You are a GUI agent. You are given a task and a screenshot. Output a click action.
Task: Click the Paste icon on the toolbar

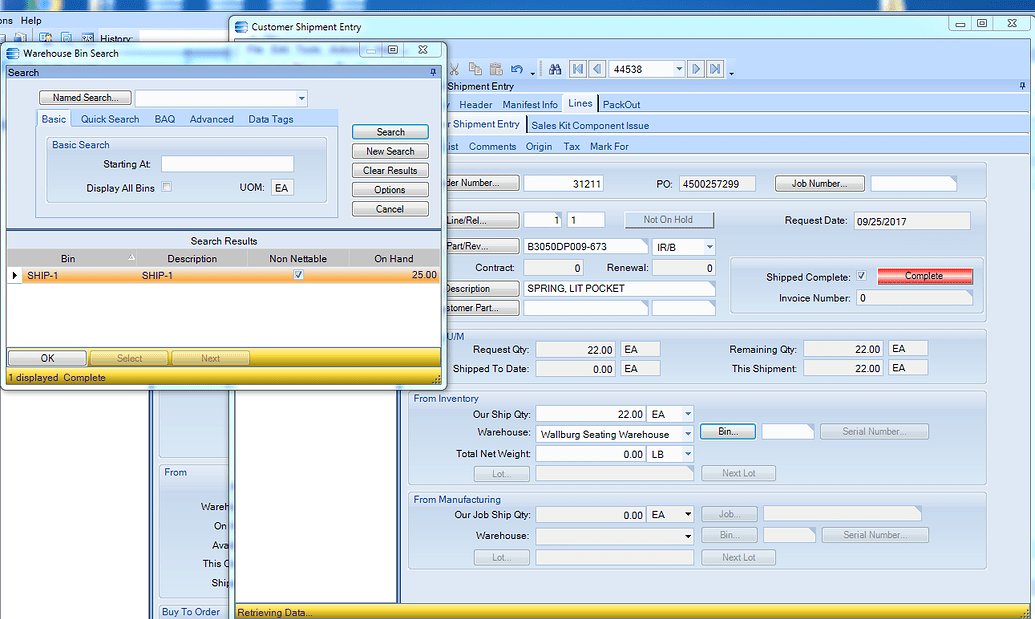(x=497, y=68)
